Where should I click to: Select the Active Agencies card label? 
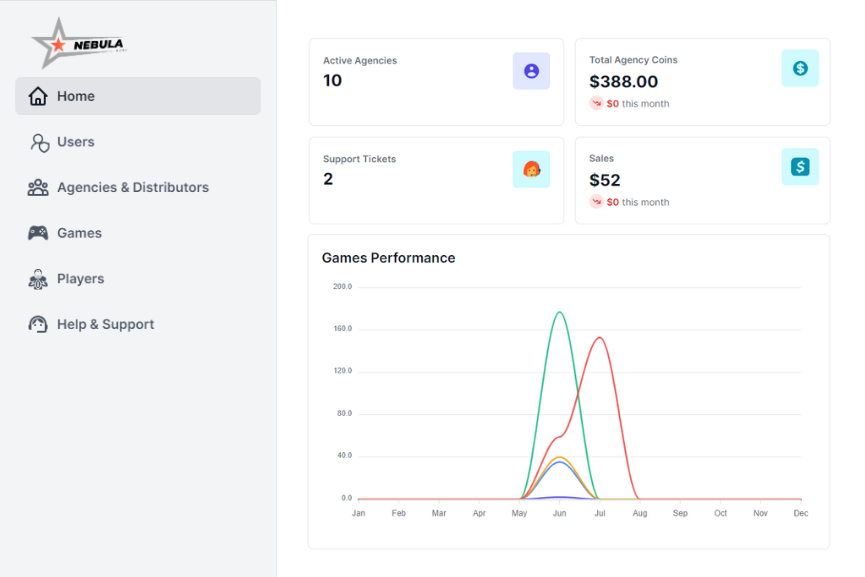360,61
